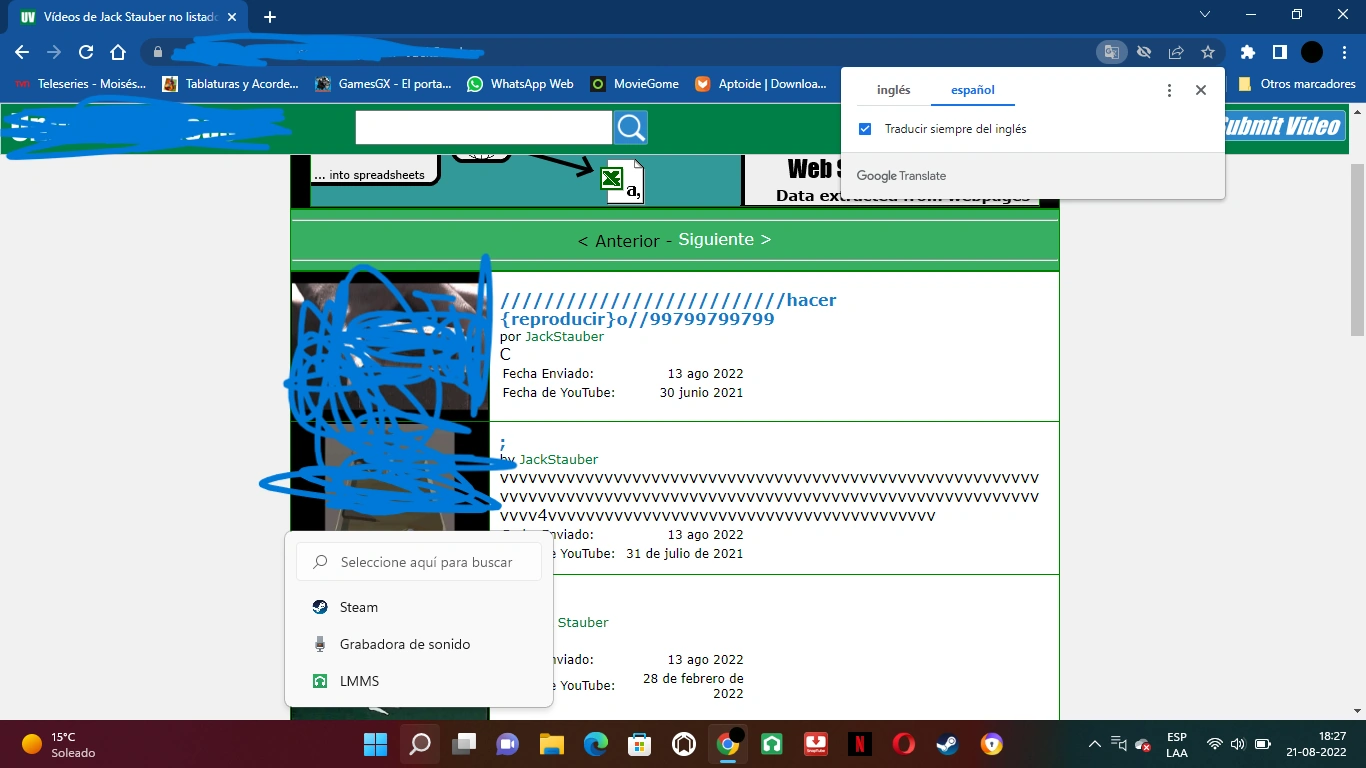Click the site search magnifier button

(630, 128)
